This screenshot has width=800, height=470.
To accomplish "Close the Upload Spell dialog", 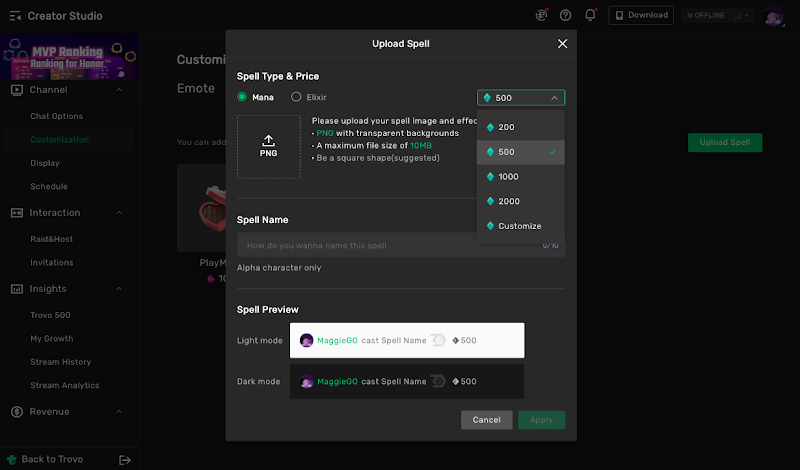I will (x=562, y=44).
